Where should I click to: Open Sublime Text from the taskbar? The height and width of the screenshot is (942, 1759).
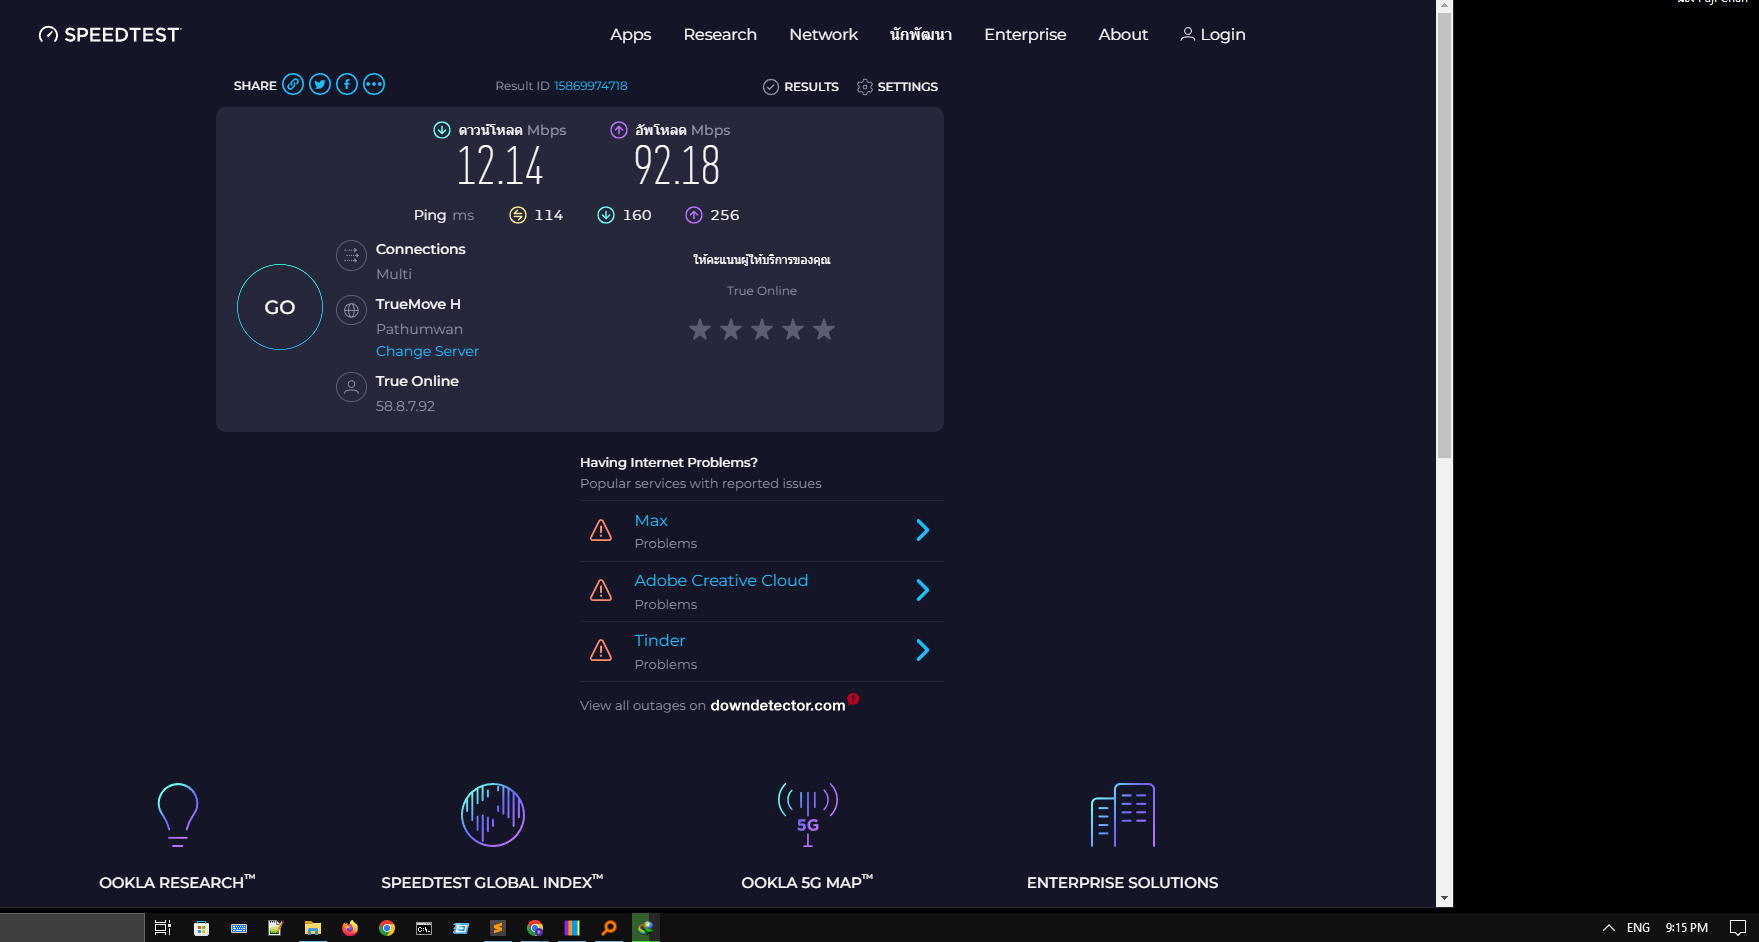(497, 928)
